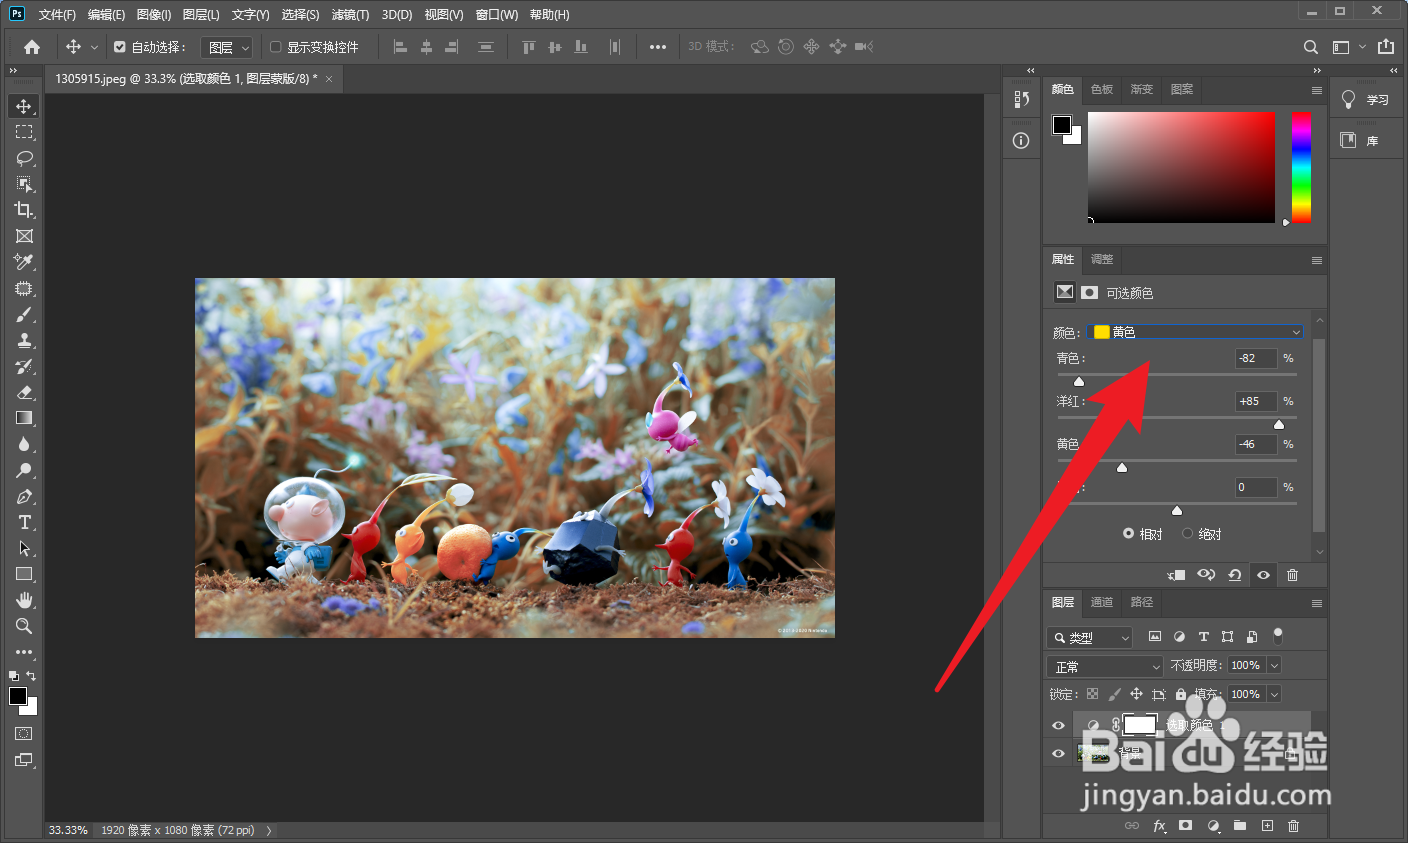The height and width of the screenshot is (843, 1408).
Task: Select the Clone Stamp tool
Action: 24,340
